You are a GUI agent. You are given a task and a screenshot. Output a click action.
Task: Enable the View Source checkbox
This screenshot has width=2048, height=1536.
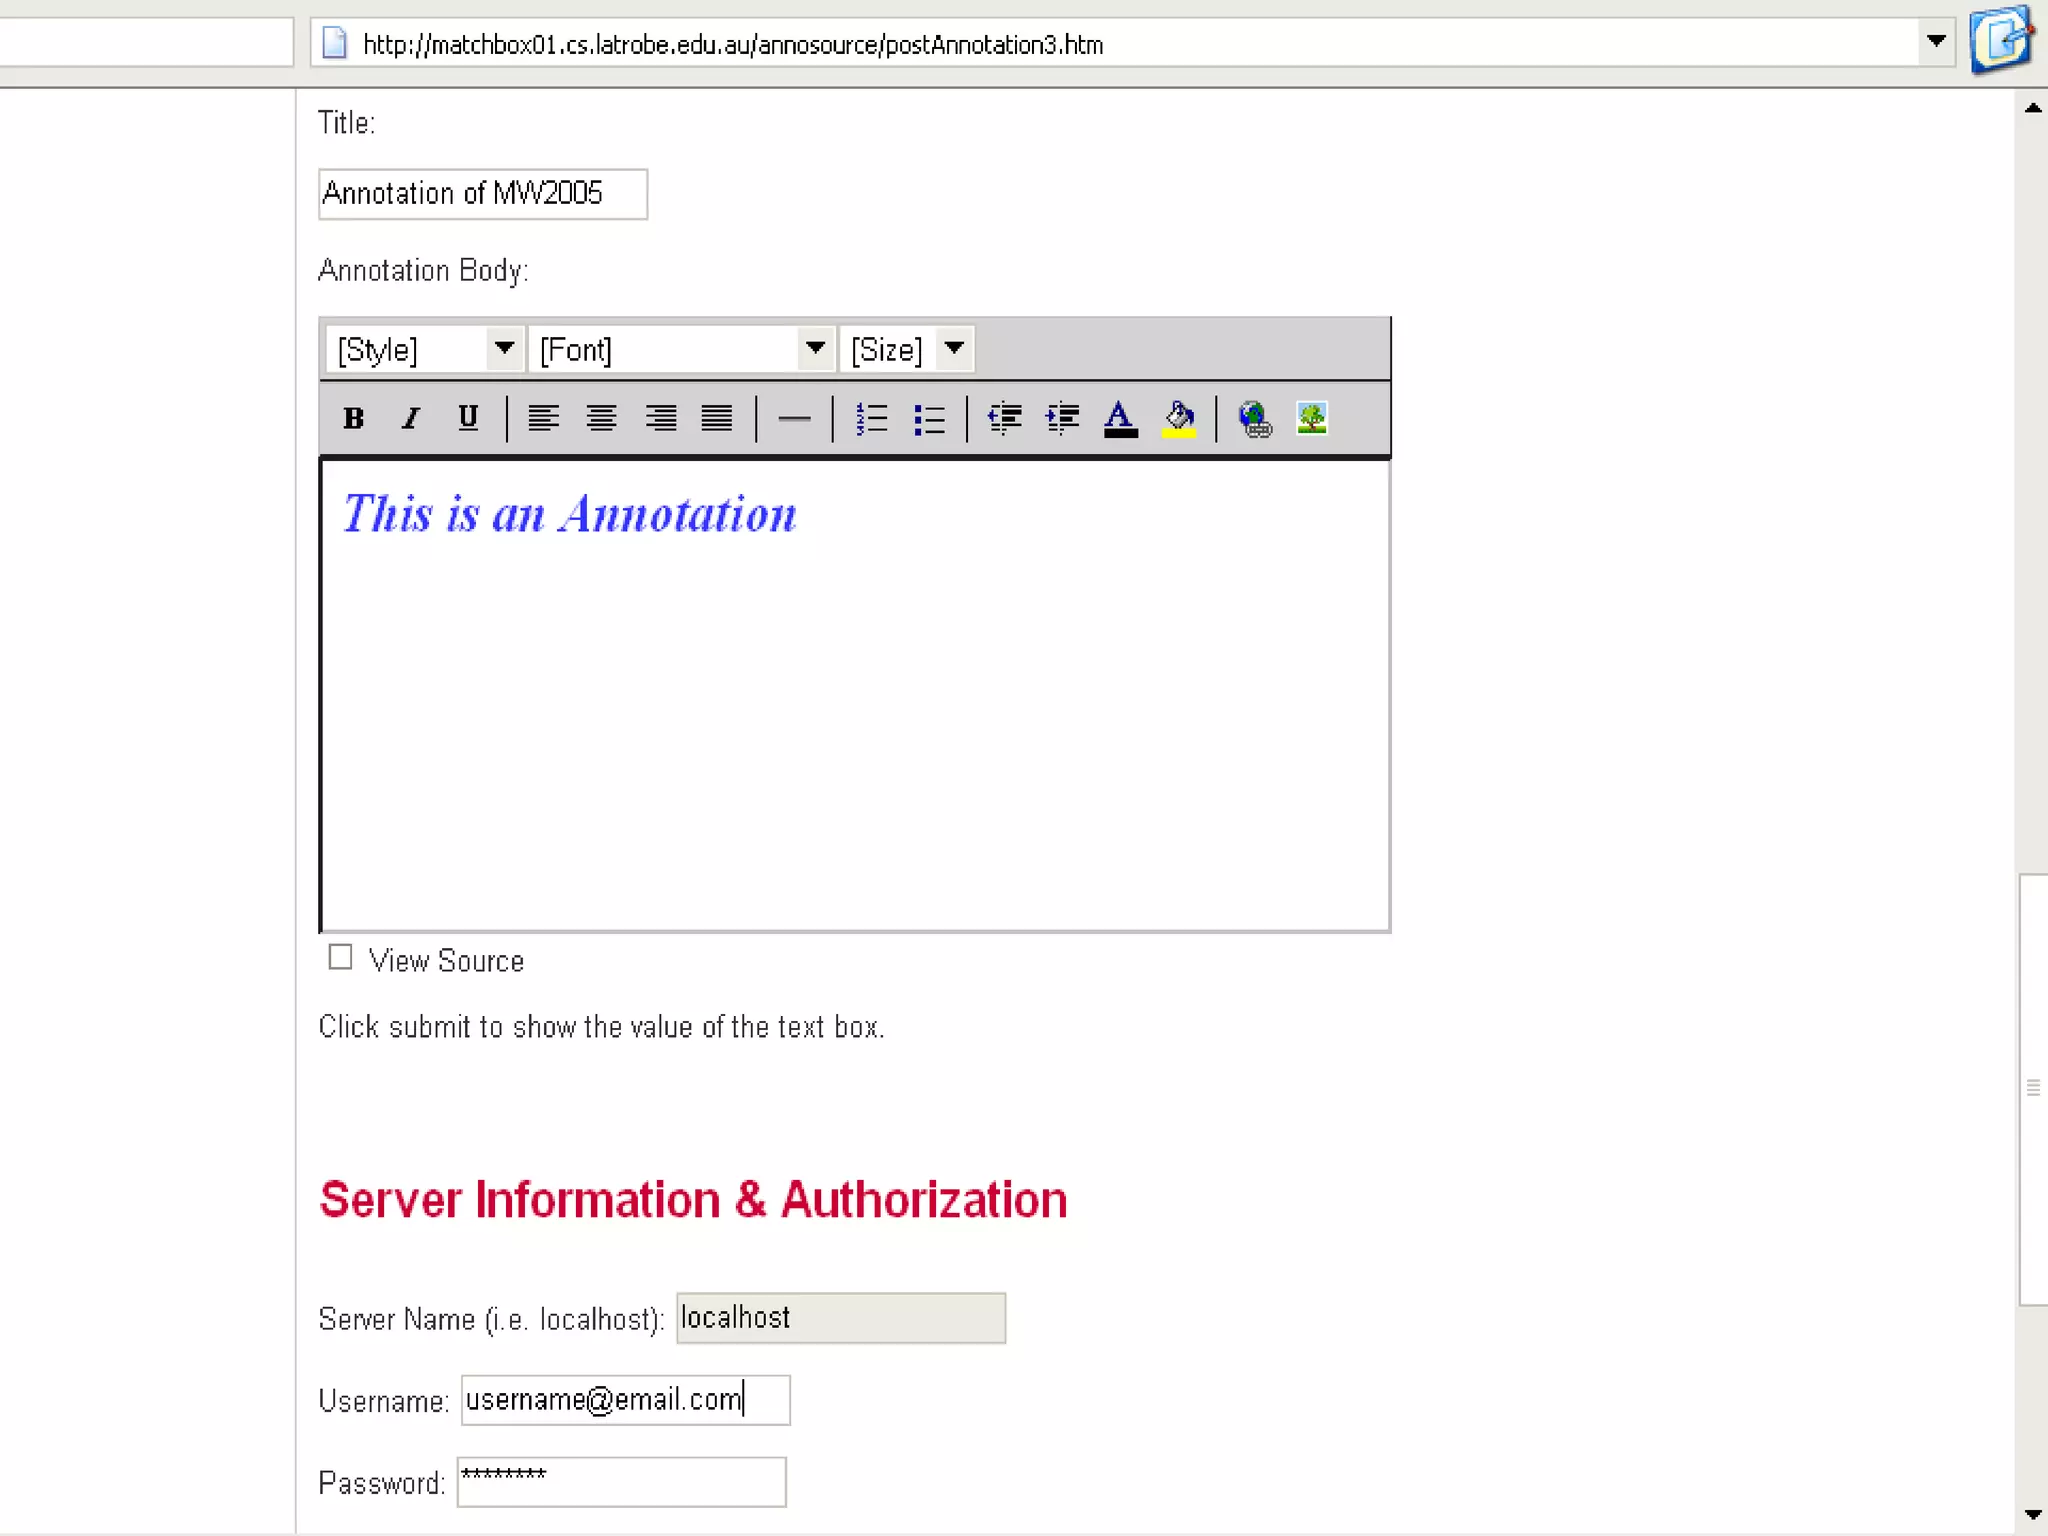coord(340,958)
